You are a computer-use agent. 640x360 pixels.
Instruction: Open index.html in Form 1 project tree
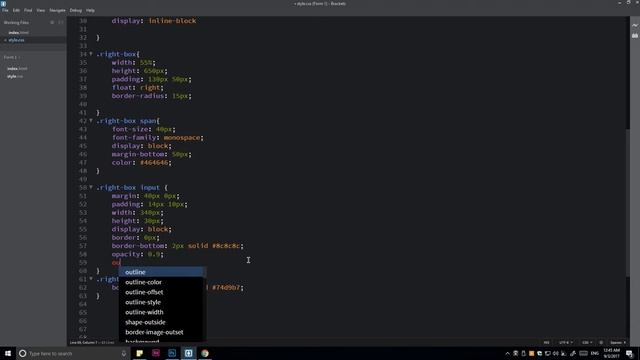[x=17, y=69]
